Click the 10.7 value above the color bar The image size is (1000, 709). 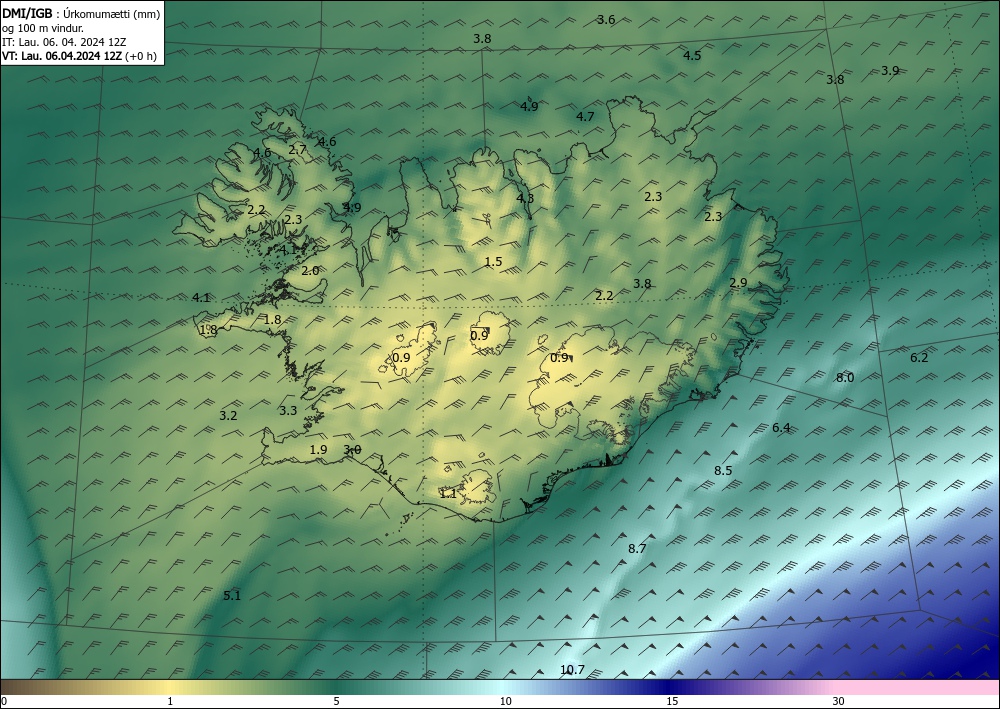(x=572, y=670)
